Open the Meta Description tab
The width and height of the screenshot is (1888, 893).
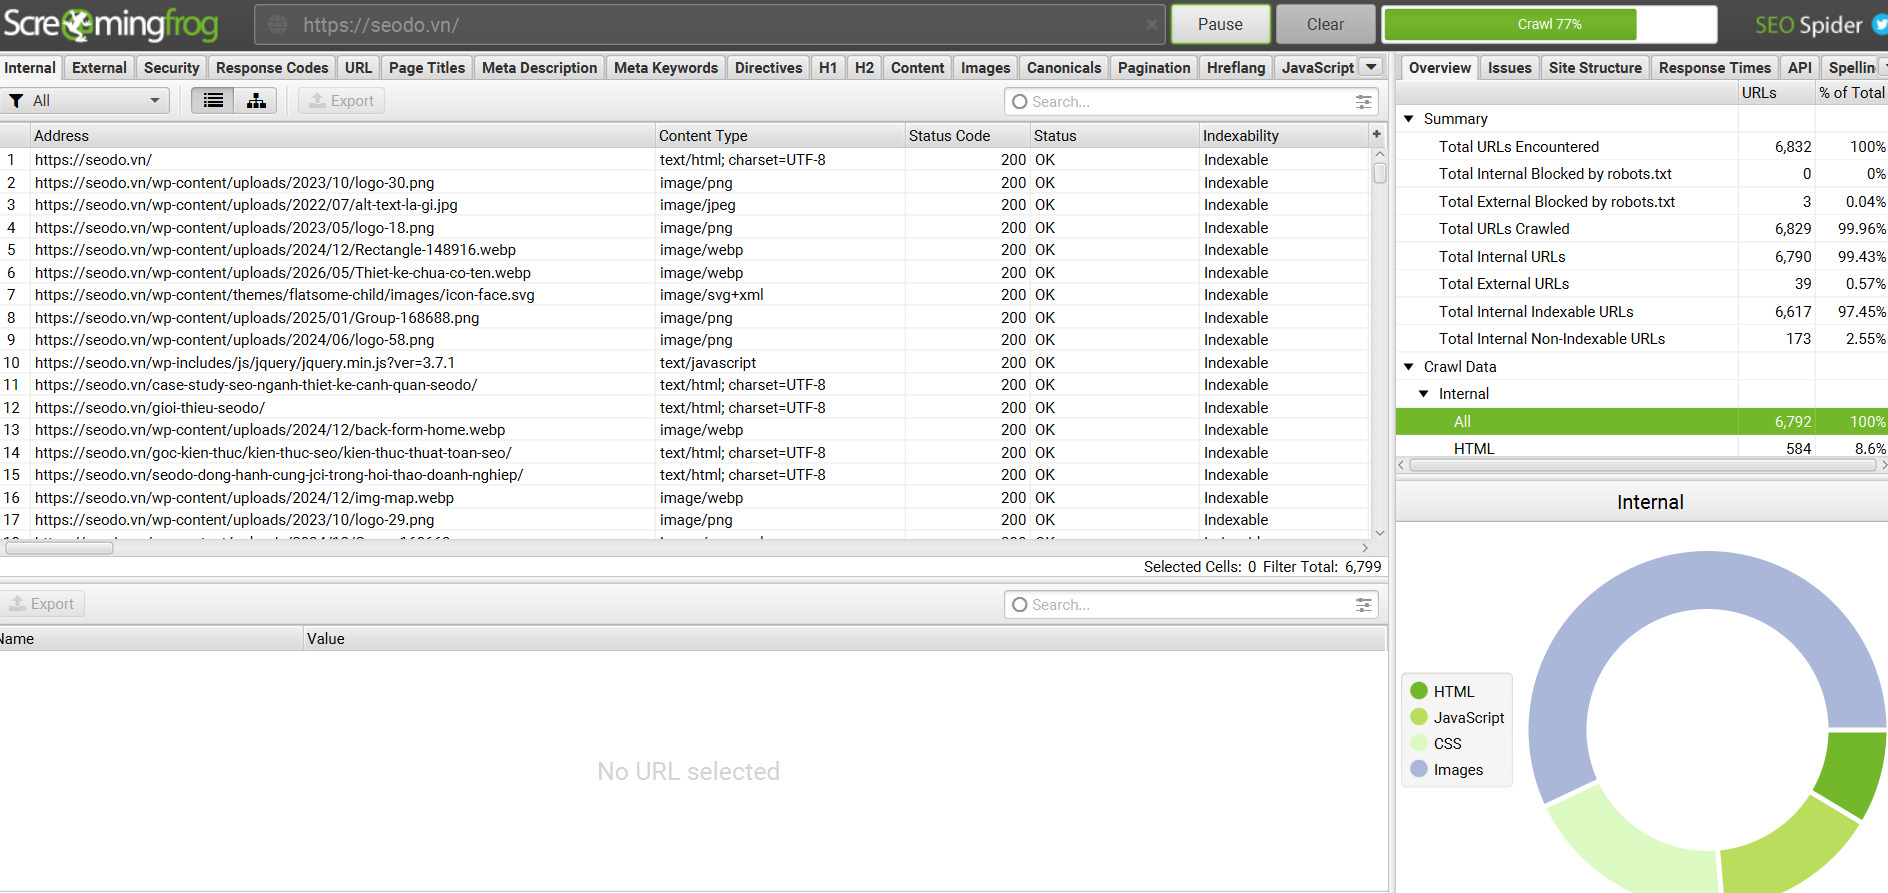[539, 68]
